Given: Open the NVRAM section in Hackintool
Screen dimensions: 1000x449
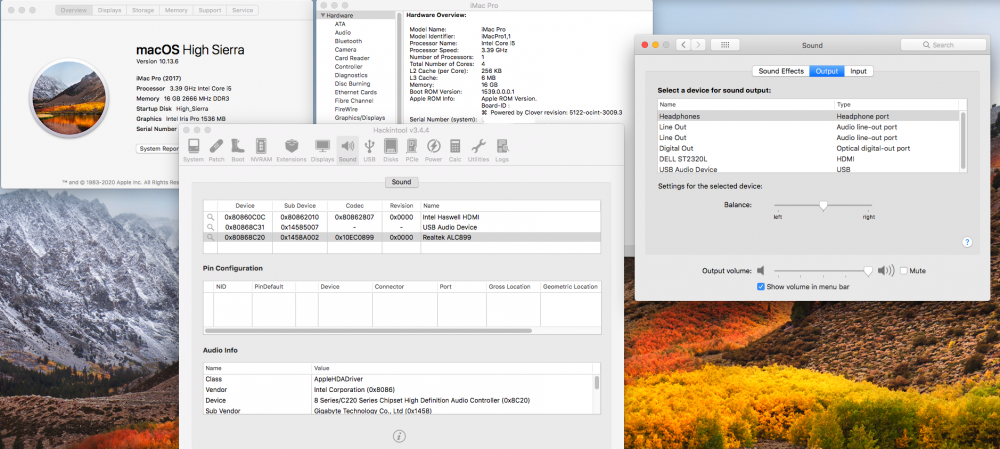Looking at the screenshot, I should 261,151.
